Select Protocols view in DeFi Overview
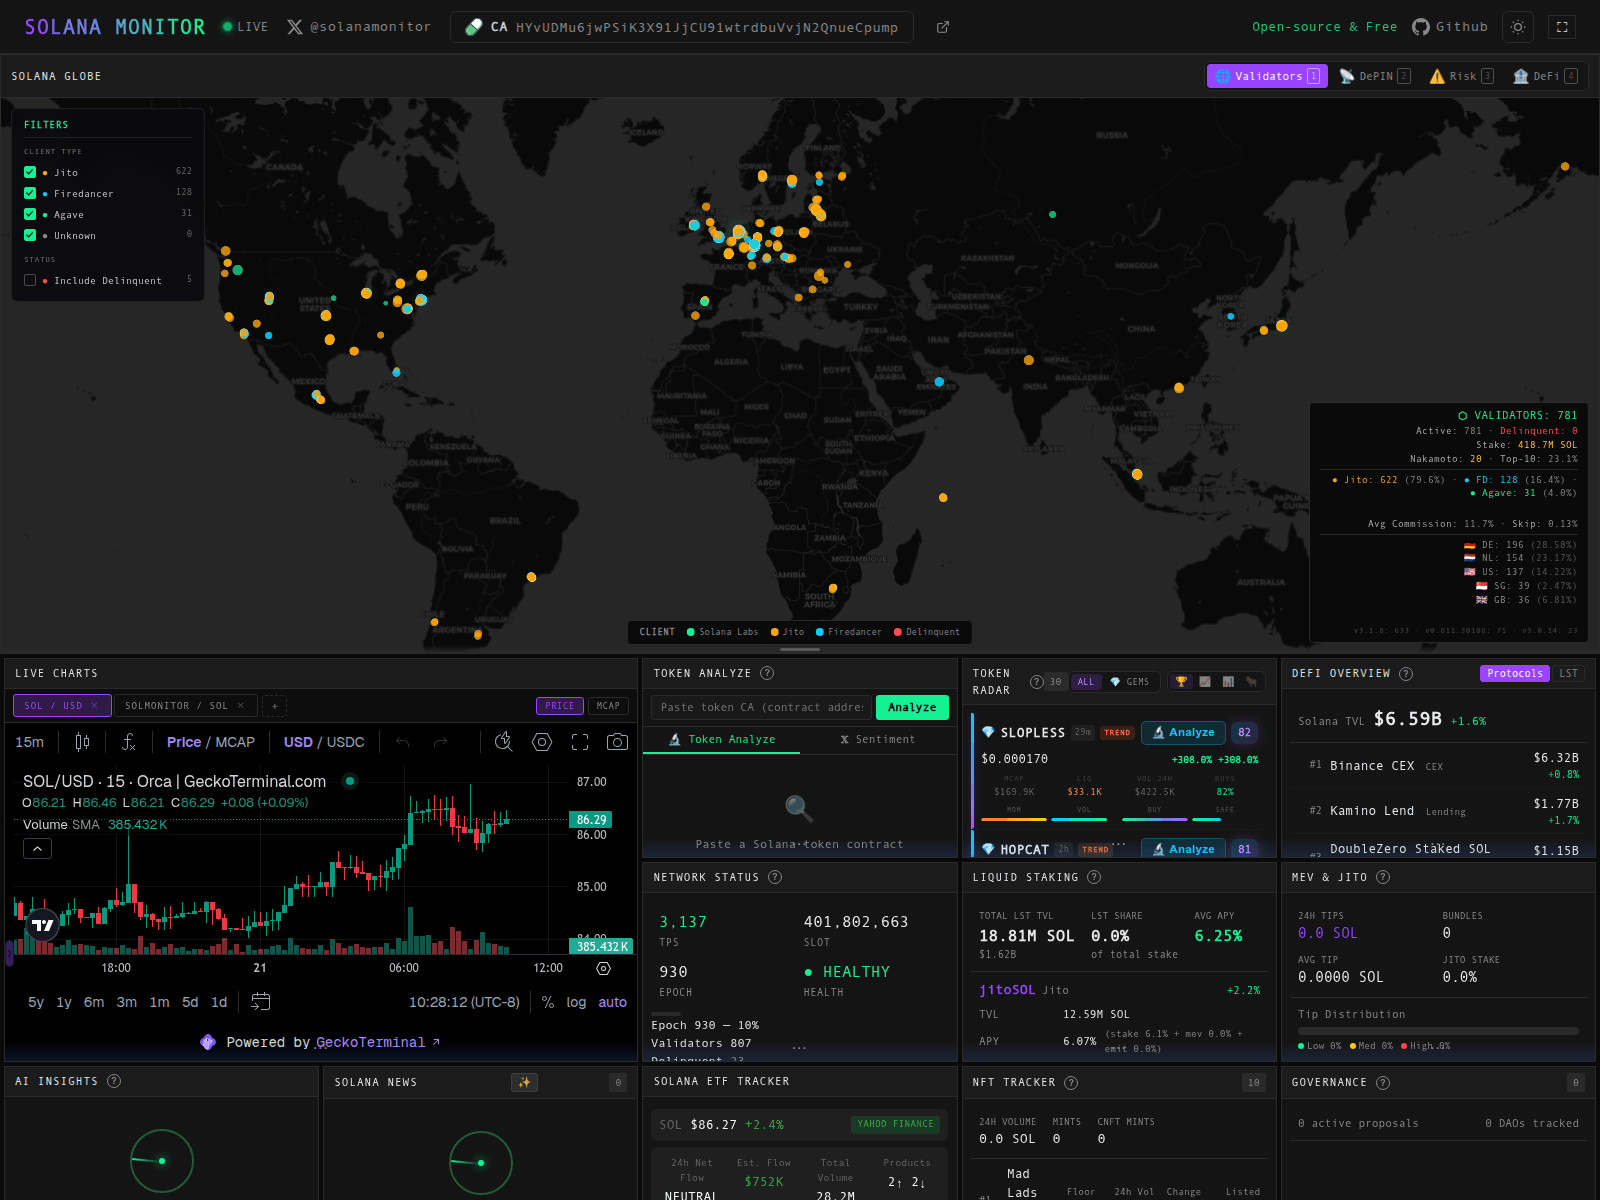The height and width of the screenshot is (1200, 1600). (x=1514, y=673)
